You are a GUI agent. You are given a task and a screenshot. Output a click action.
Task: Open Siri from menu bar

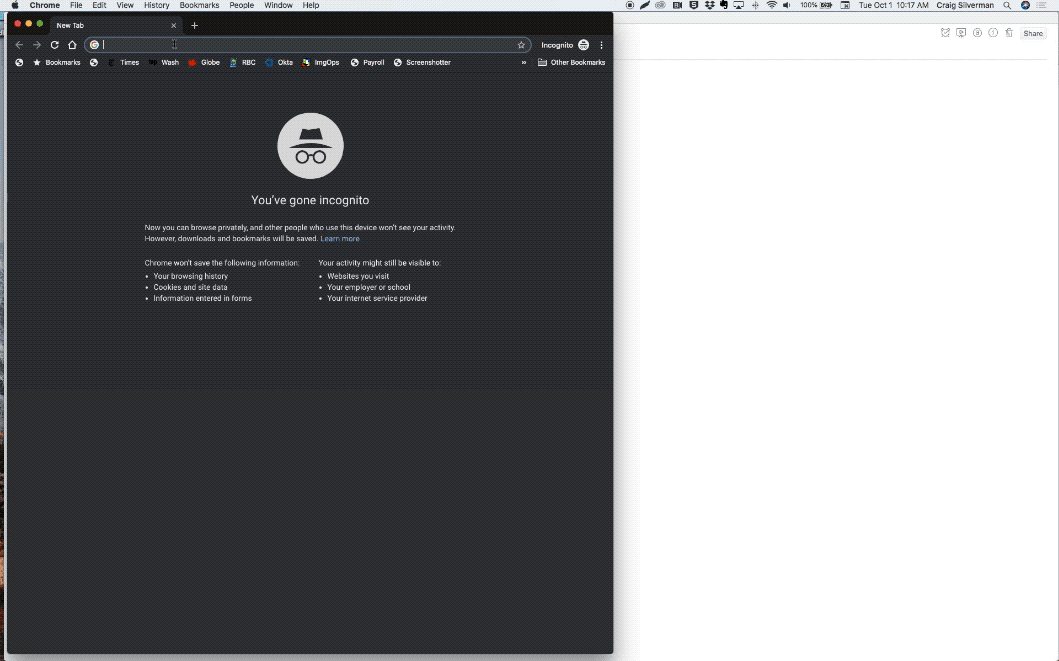pyautogui.click(x=1025, y=5)
